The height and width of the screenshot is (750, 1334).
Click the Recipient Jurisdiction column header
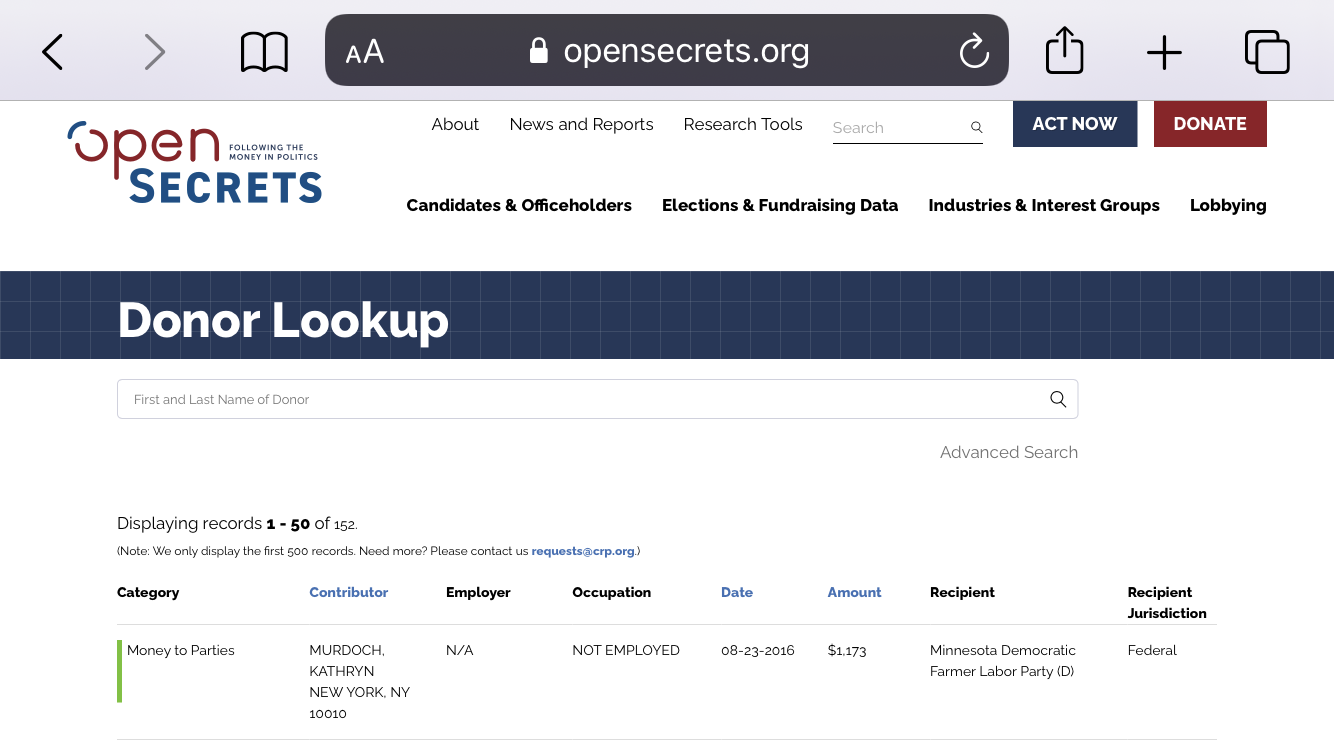tap(1167, 603)
